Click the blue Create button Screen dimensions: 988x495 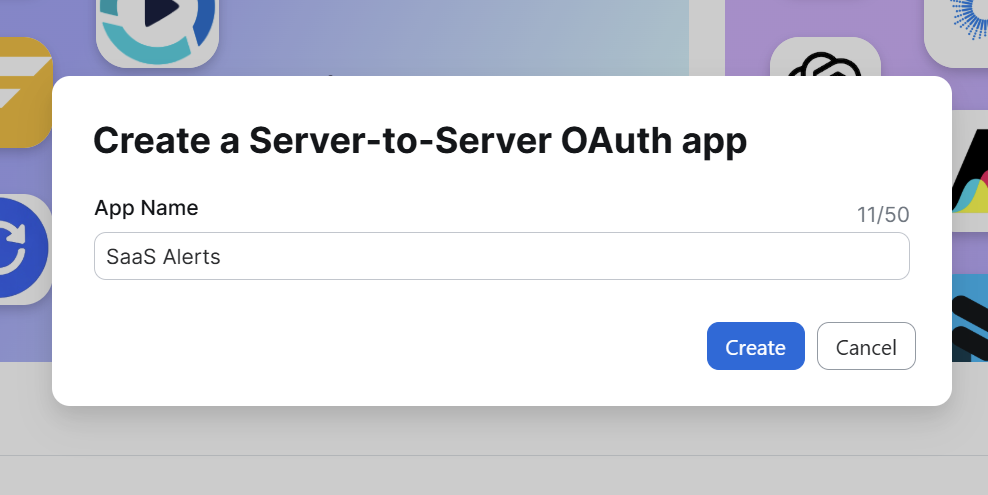pos(755,346)
